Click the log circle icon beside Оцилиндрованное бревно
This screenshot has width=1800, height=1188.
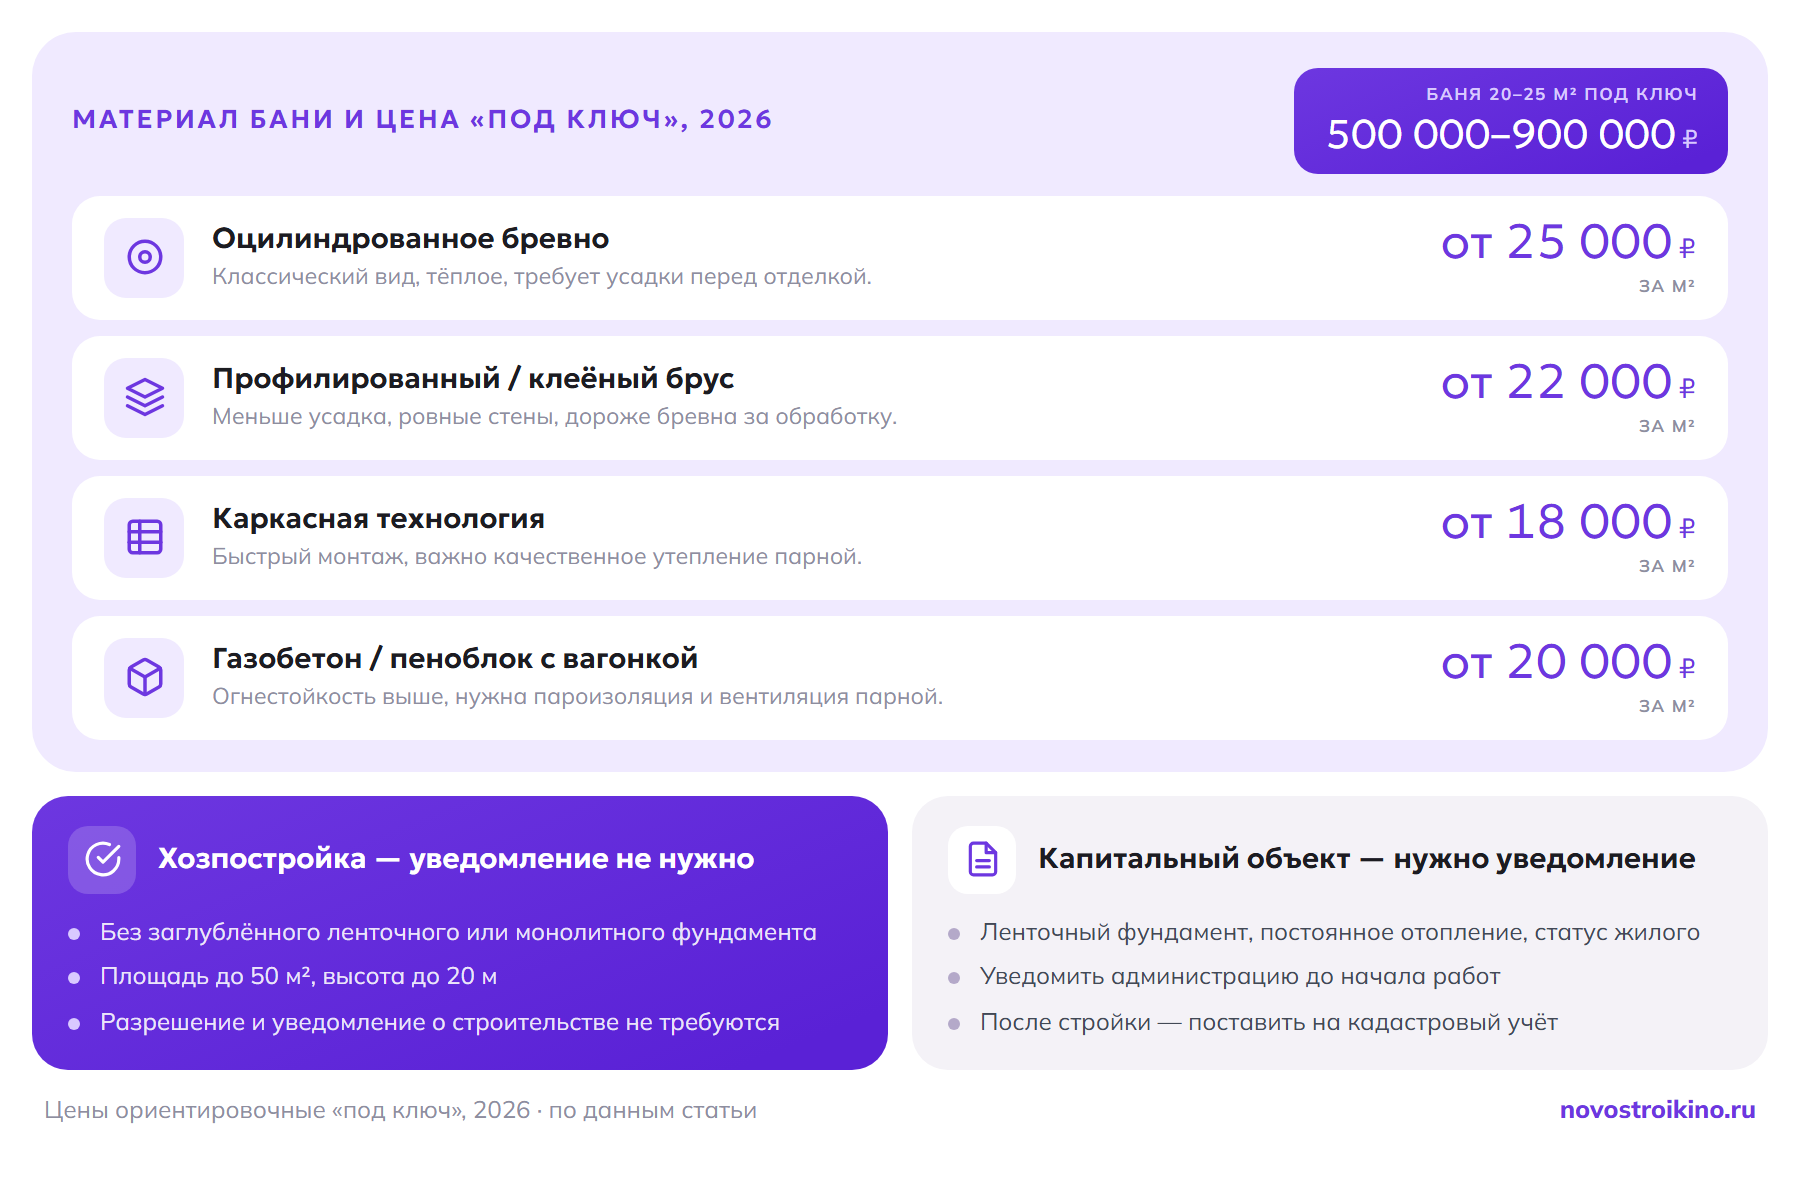point(144,257)
